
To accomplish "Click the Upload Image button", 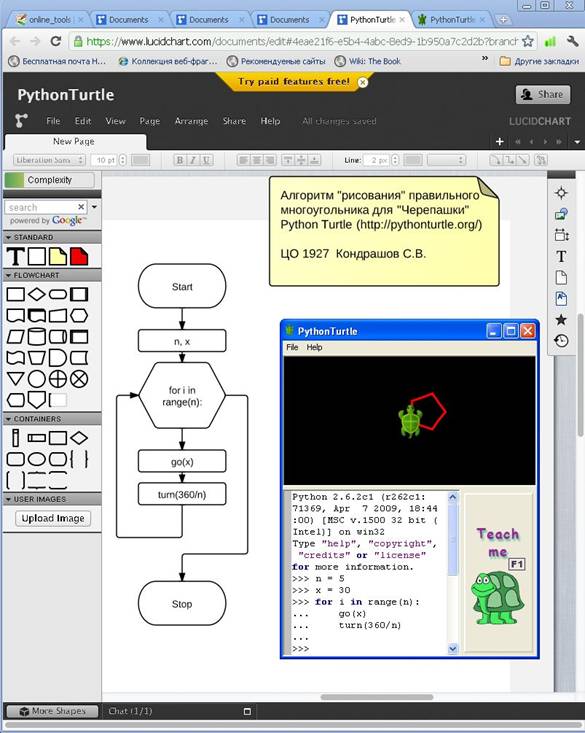I will [x=53, y=518].
